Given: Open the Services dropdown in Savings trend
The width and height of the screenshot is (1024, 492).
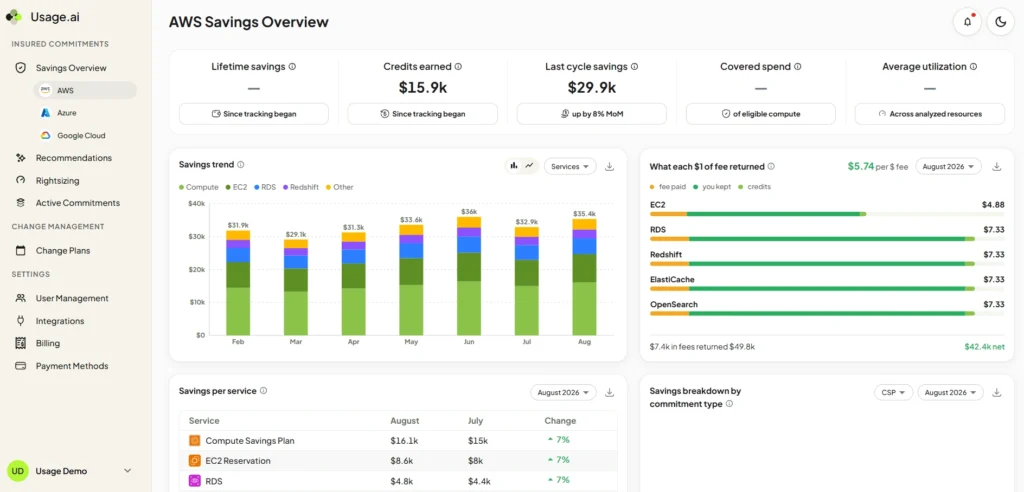Looking at the screenshot, I should (569, 167).
